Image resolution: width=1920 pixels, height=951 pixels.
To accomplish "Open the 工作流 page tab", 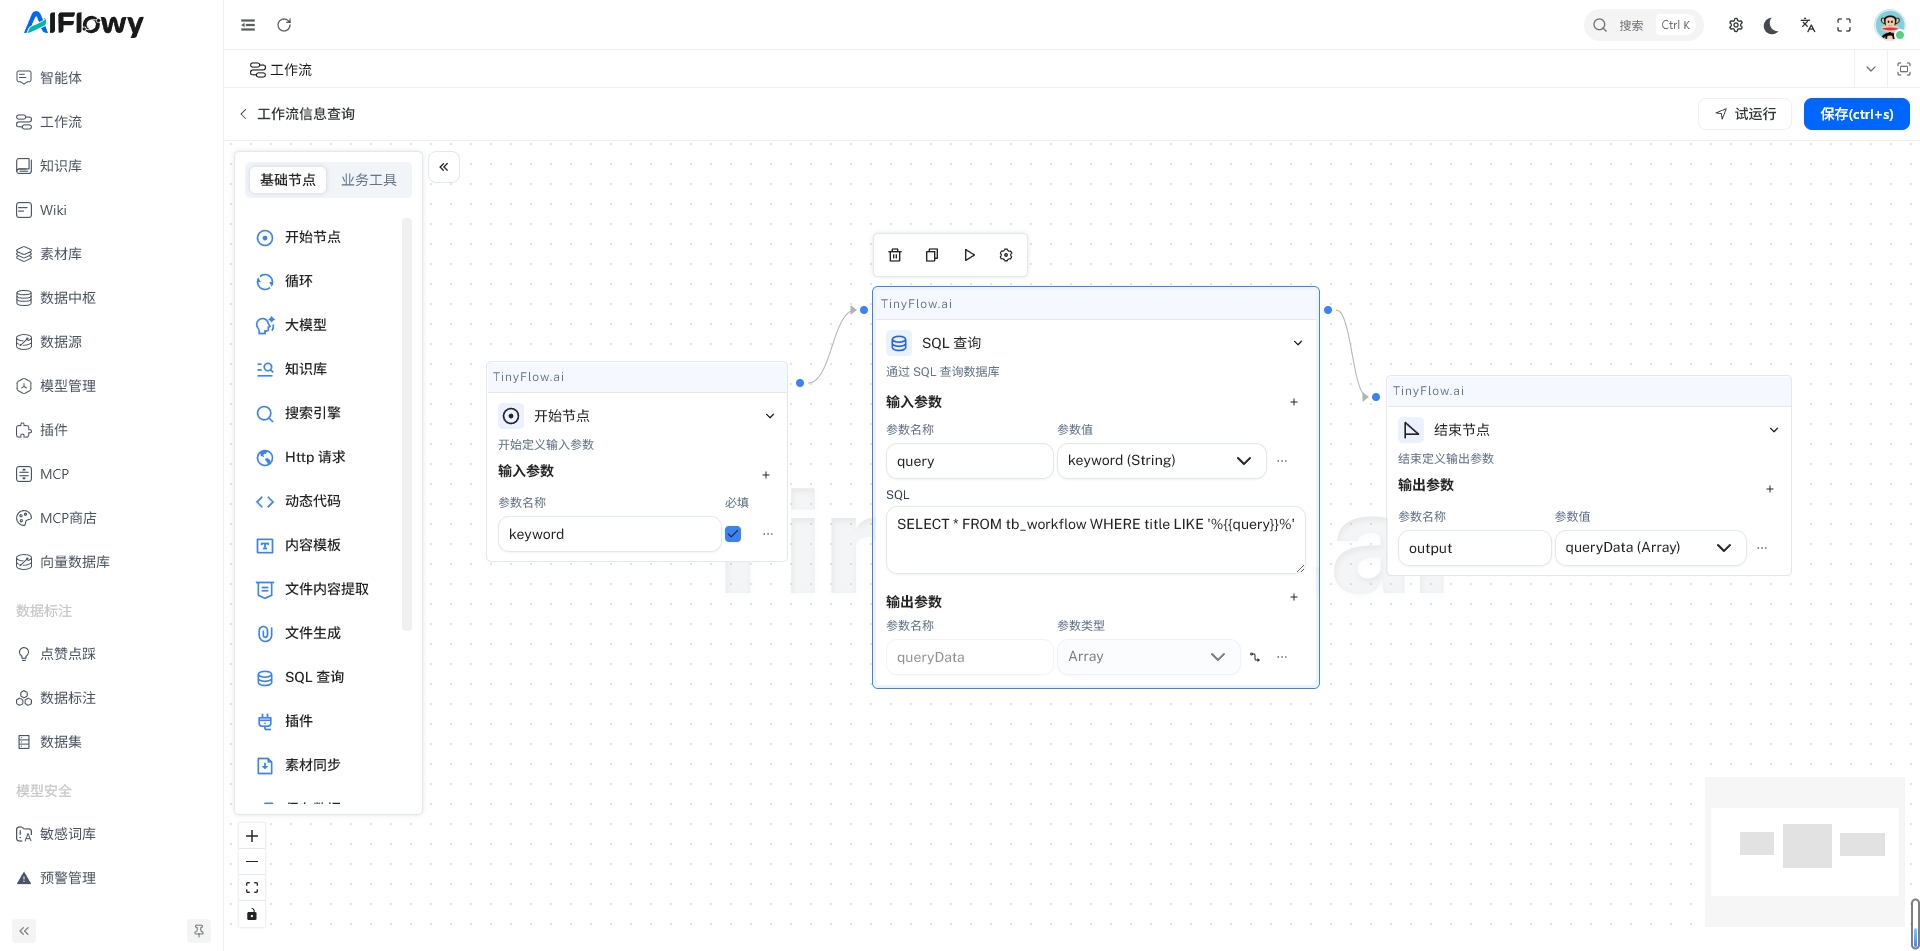I will pos(281,69).
